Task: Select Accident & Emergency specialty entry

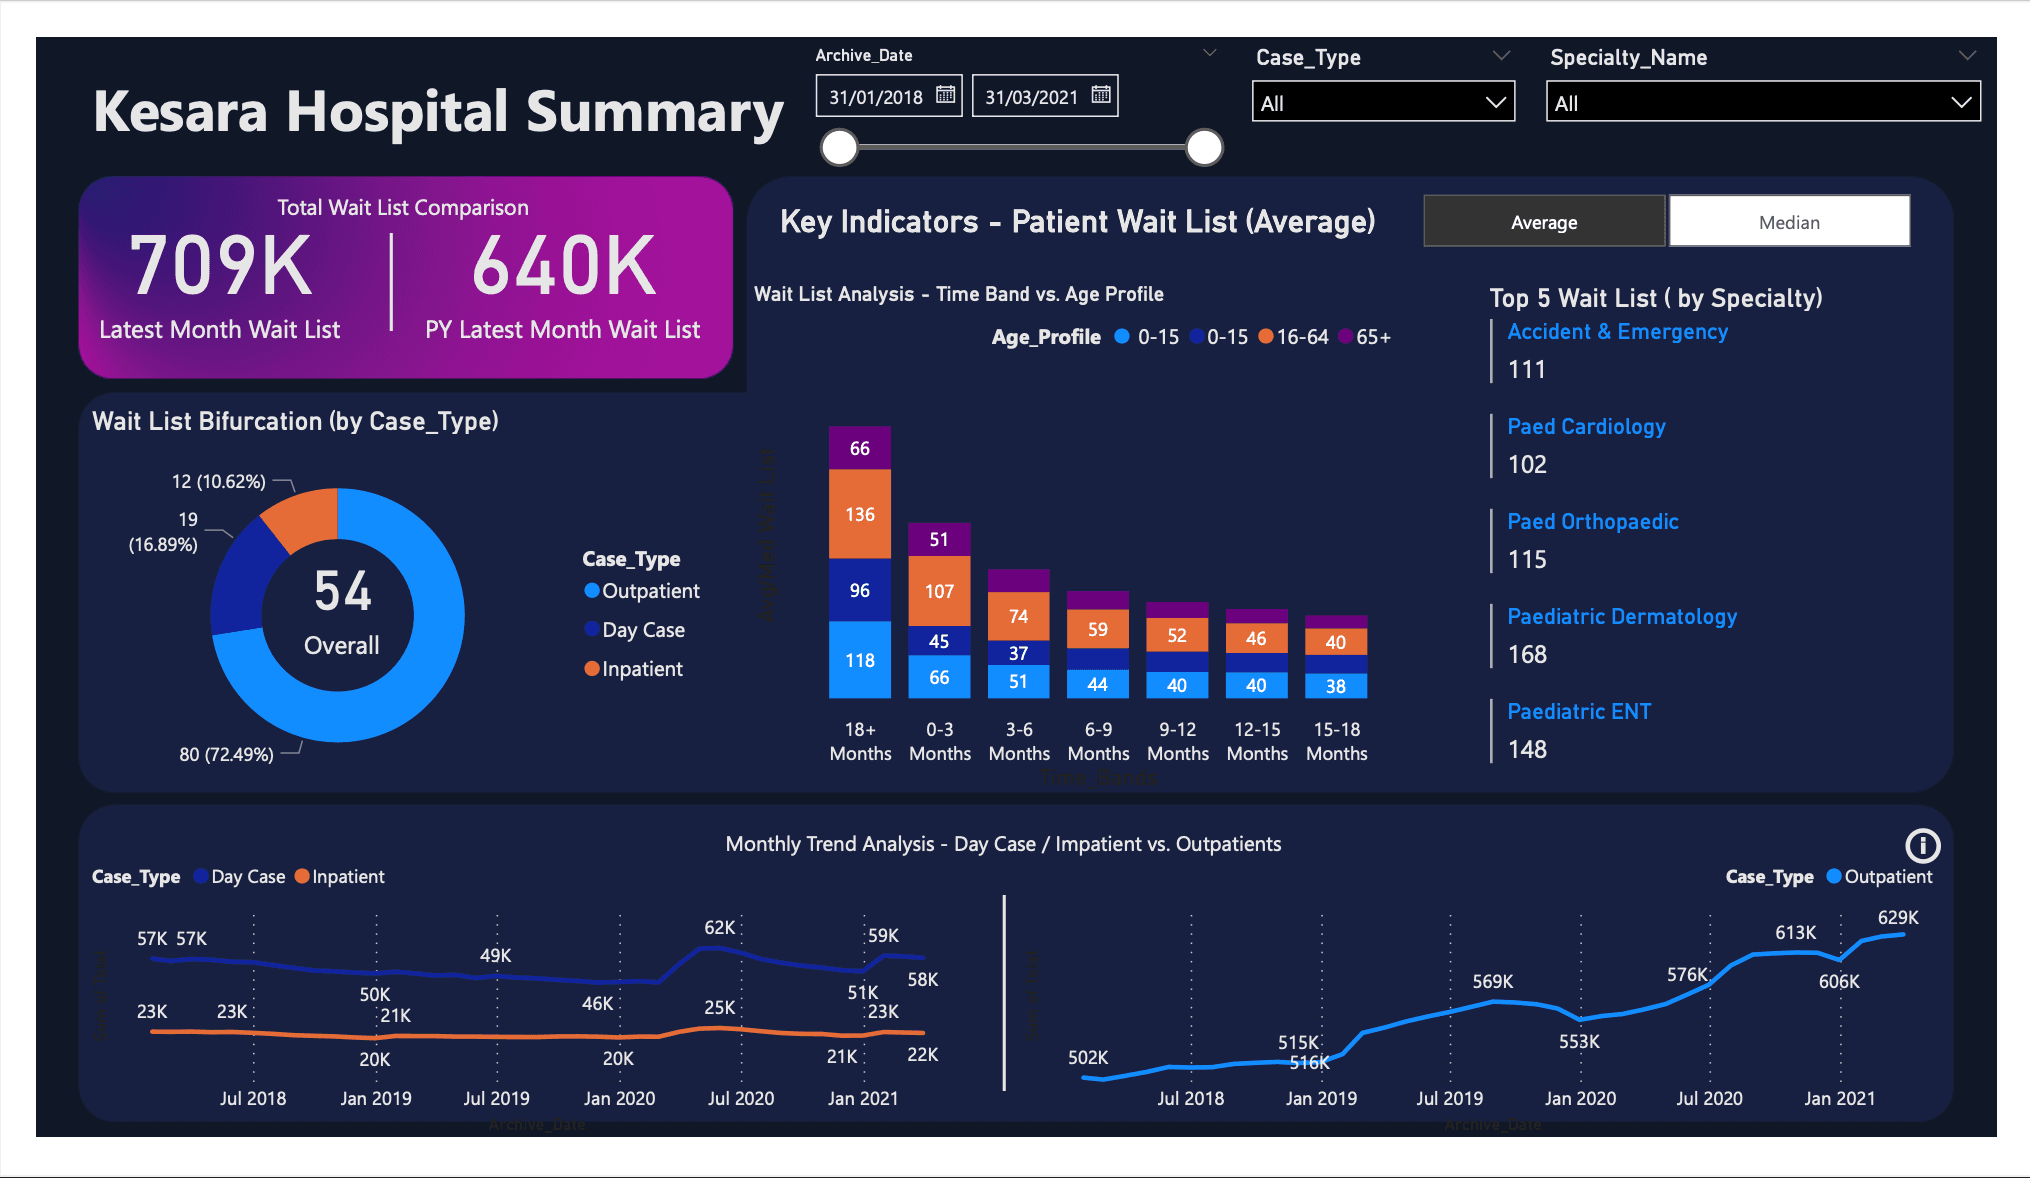Action: [1617, 332]
